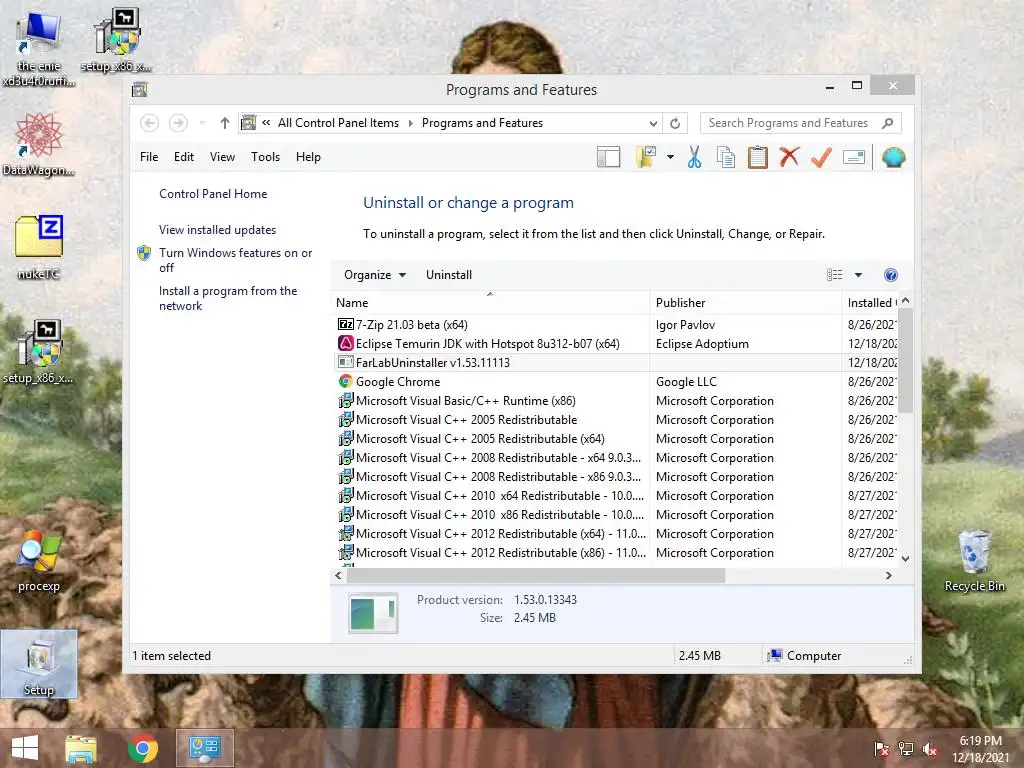The width and height of the screenshot is (1024, 768).
Task: Click the Paste clipboard toolbar icon
Action: 758,157
